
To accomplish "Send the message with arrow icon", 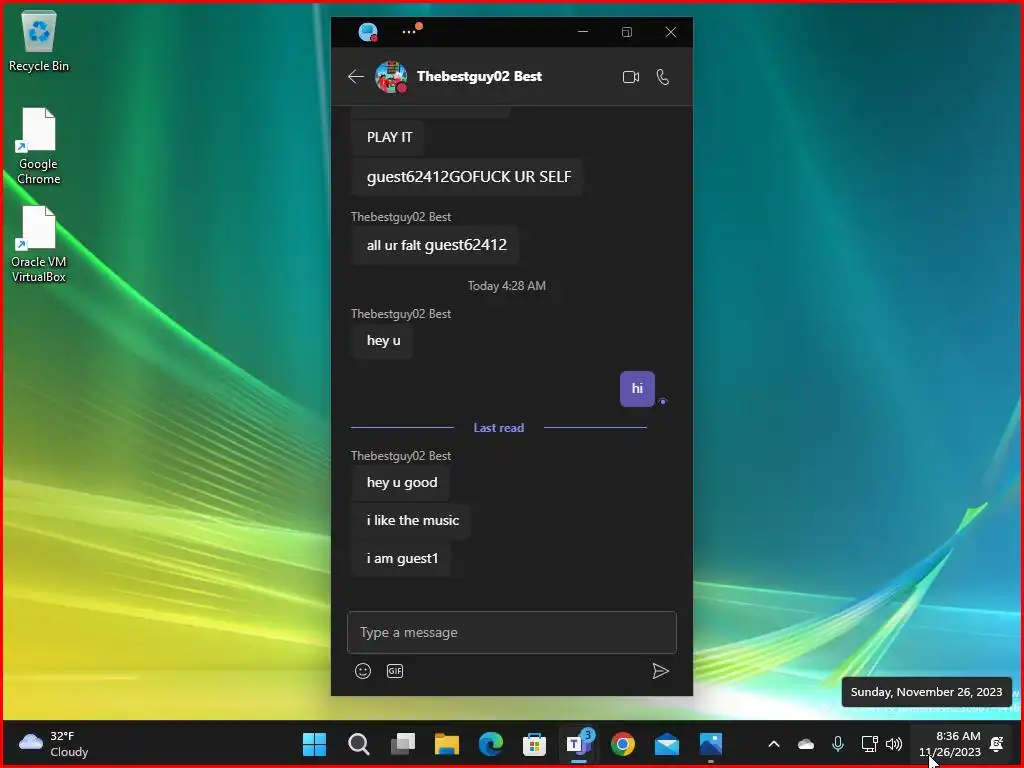I will (660, 671).
